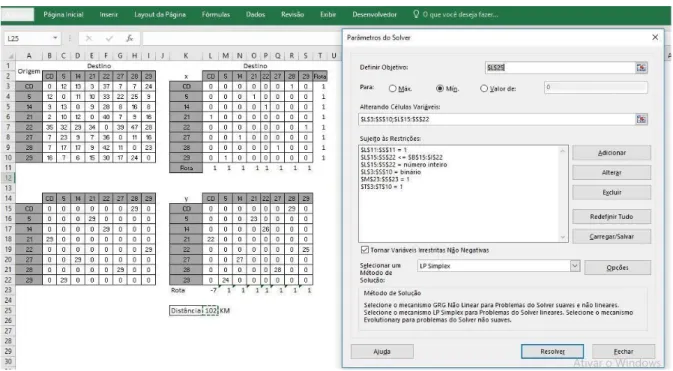The image size is (673, 371).
Task: Select constraint $M$23:$S$23 = 1
Action: click(385, 179)
